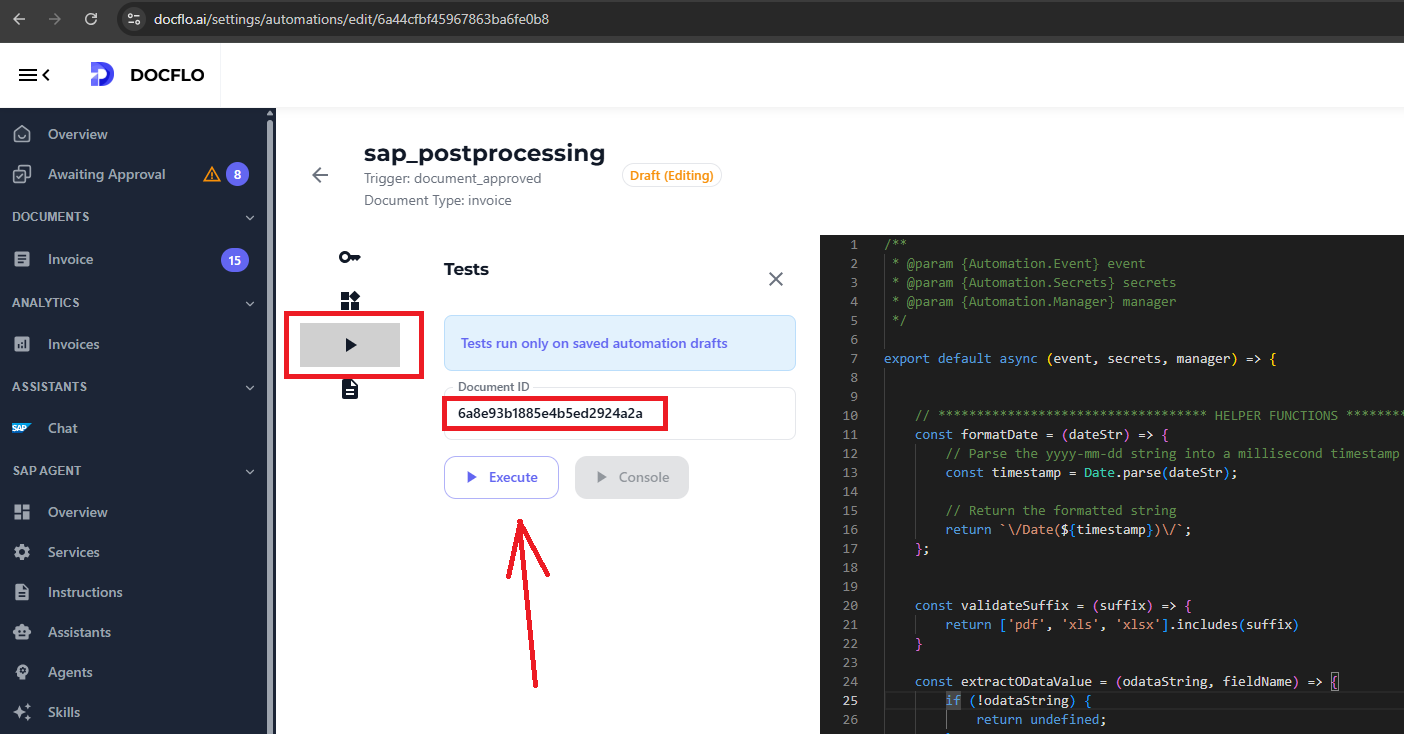
Task: Open Overview at the top of the sidebar
Action: pos(77,134)
